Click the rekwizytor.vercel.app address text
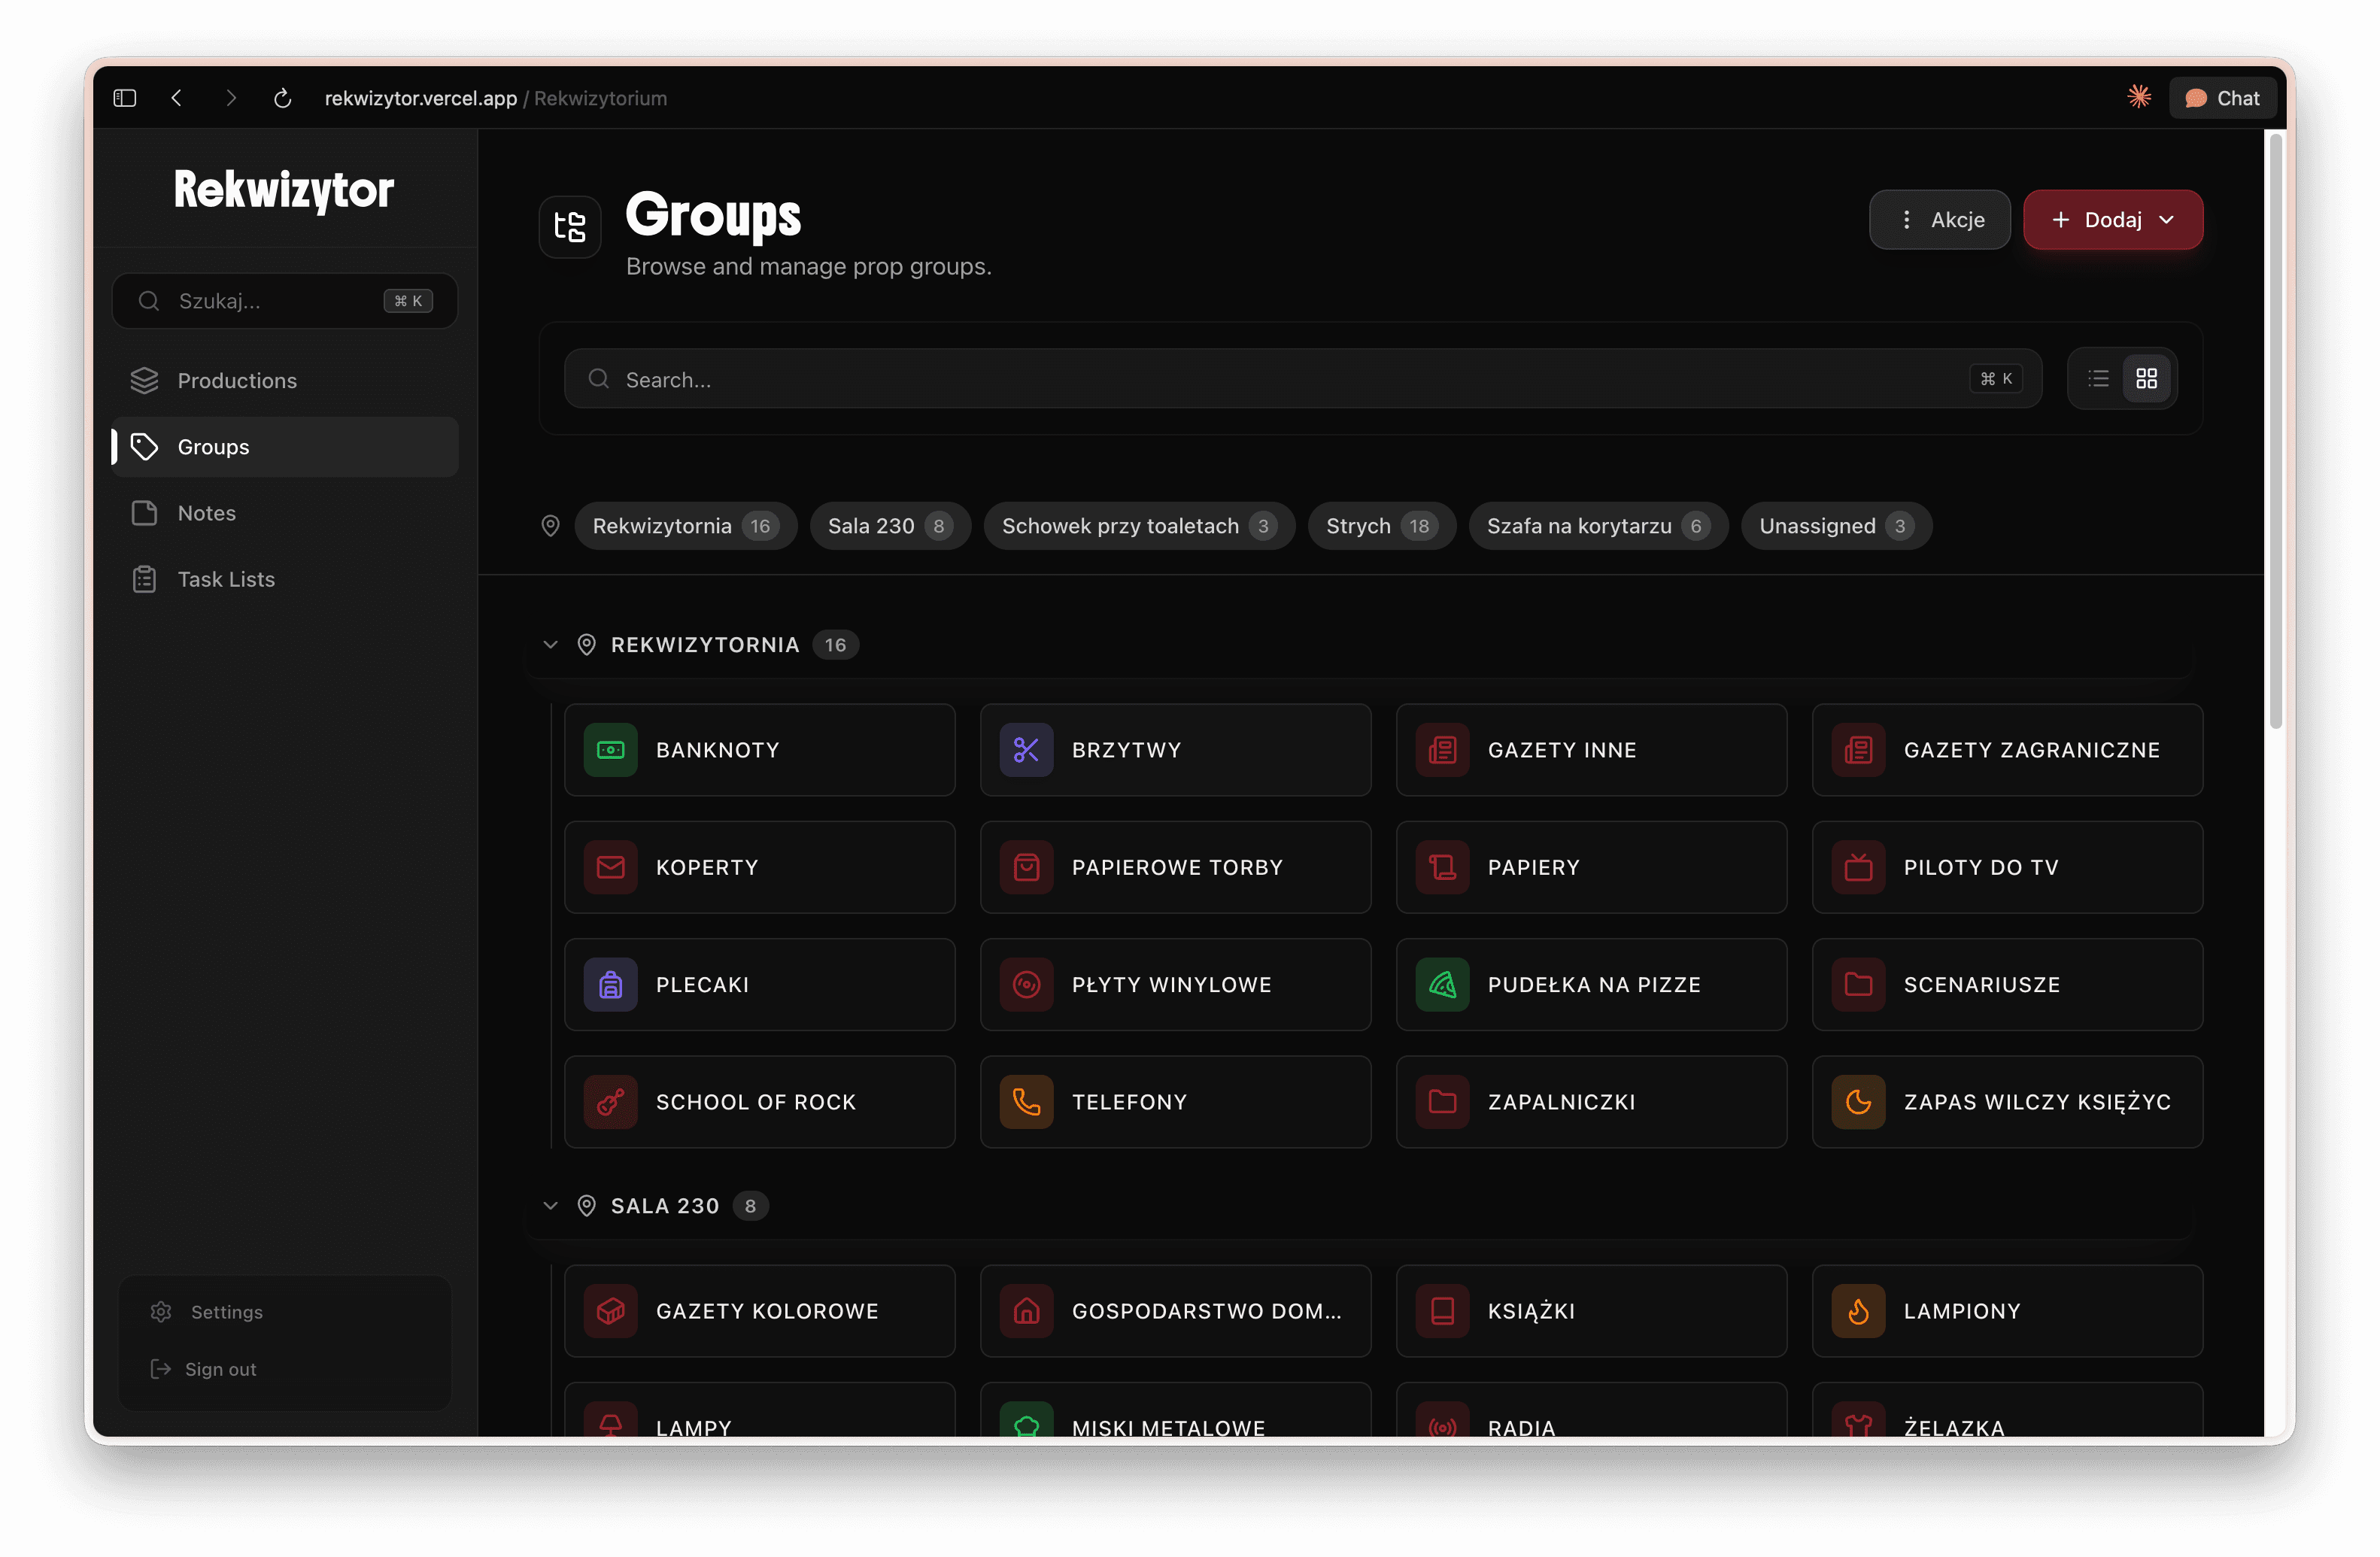 click(420, 98)
